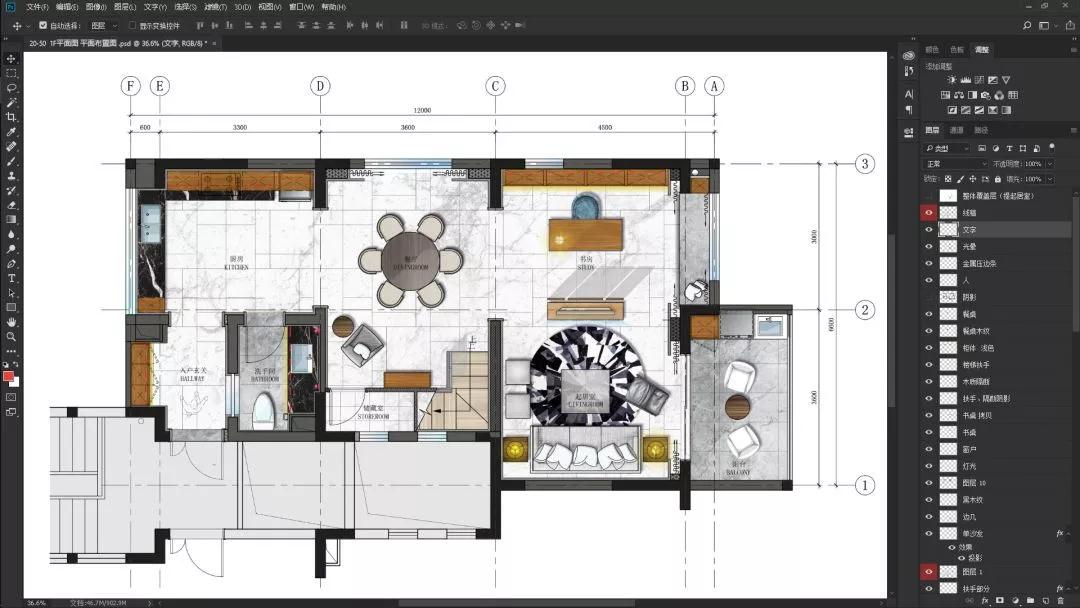This screenshot has height=608, width=1080.
Task: Select the Pen tool
Action: [x=11, y=264]
